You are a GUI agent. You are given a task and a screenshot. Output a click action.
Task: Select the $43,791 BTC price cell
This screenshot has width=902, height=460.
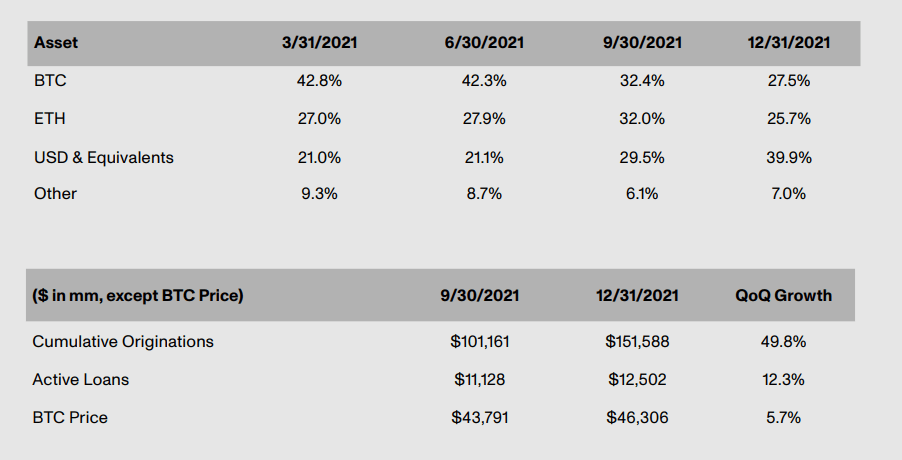click(480, 417)
